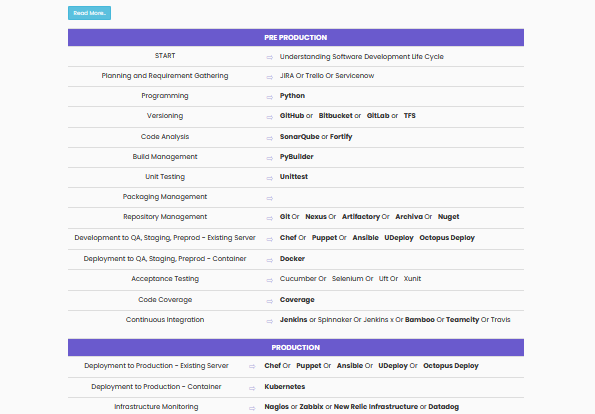595x414 pixels.
Task: Open Puppet link in Deployment to Production row
Action: point(309,365)
